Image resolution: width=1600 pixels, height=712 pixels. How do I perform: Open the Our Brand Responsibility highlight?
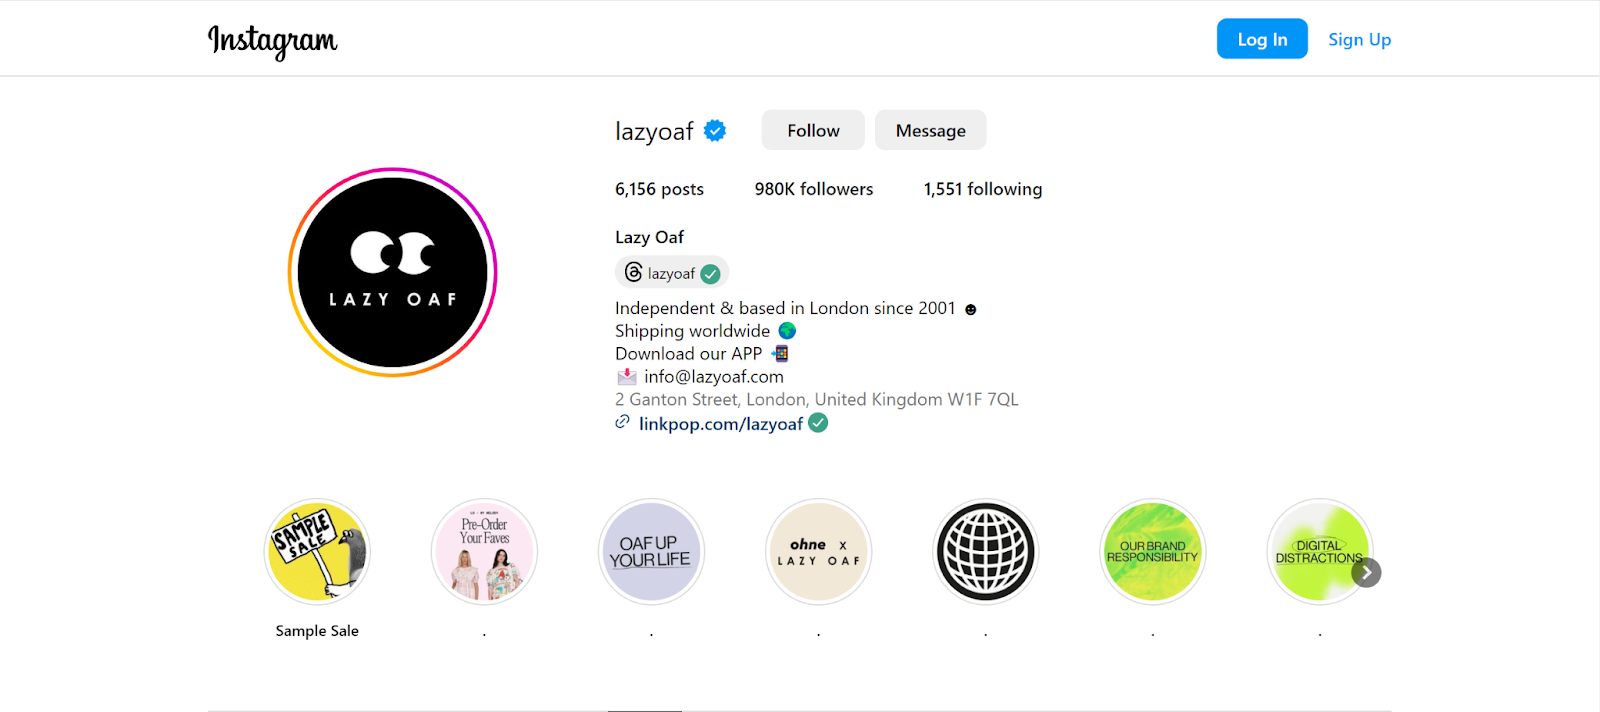pyautogui.click(x=1152, y=552)
